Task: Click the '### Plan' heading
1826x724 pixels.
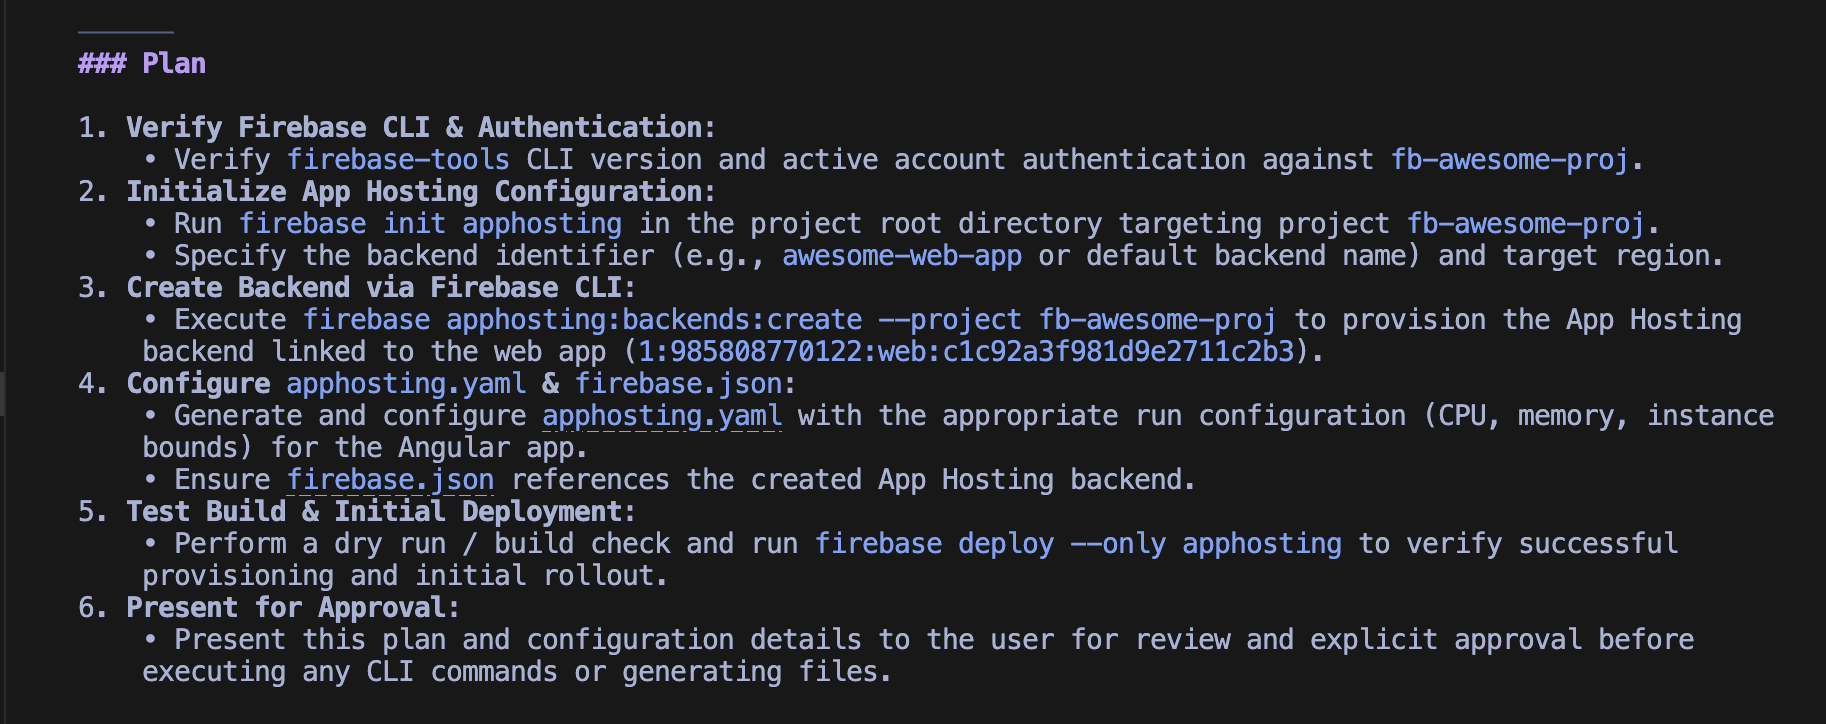Action: (x=142, y=64)
